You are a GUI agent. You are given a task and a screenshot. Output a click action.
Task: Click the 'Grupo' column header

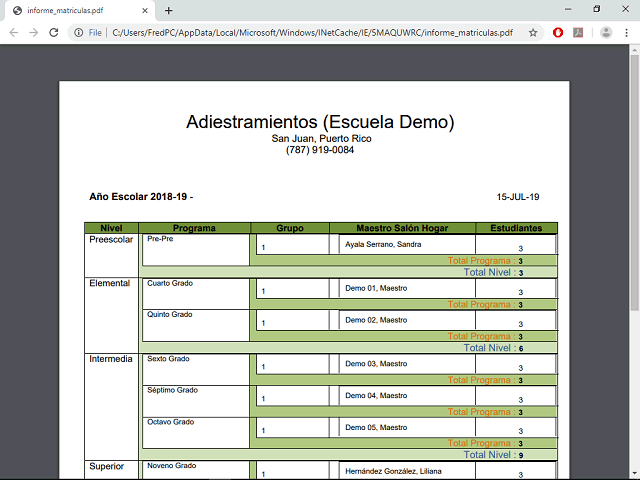coord(290,228)
